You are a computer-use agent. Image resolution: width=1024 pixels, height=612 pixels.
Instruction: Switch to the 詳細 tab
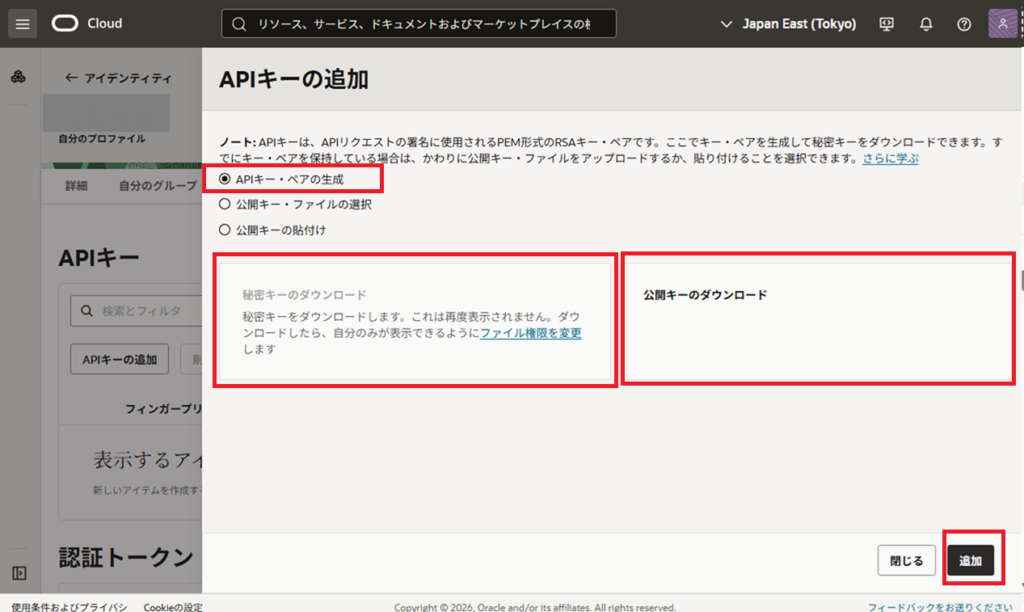pyautogui.click(x=76, y=186)
